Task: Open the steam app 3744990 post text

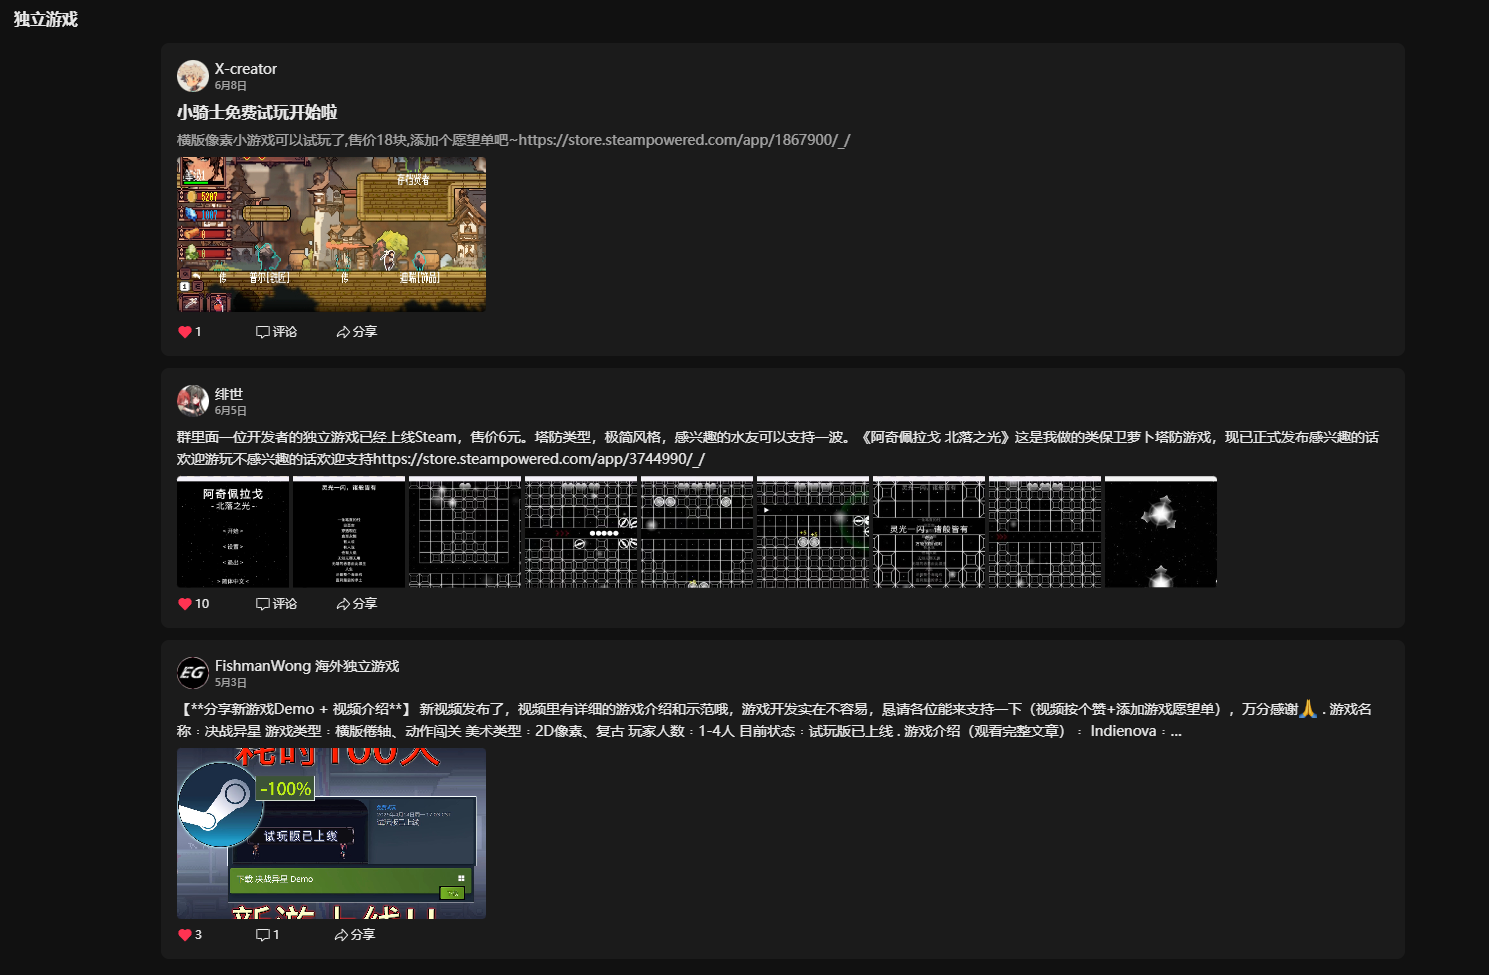Action: coord(778,448)
